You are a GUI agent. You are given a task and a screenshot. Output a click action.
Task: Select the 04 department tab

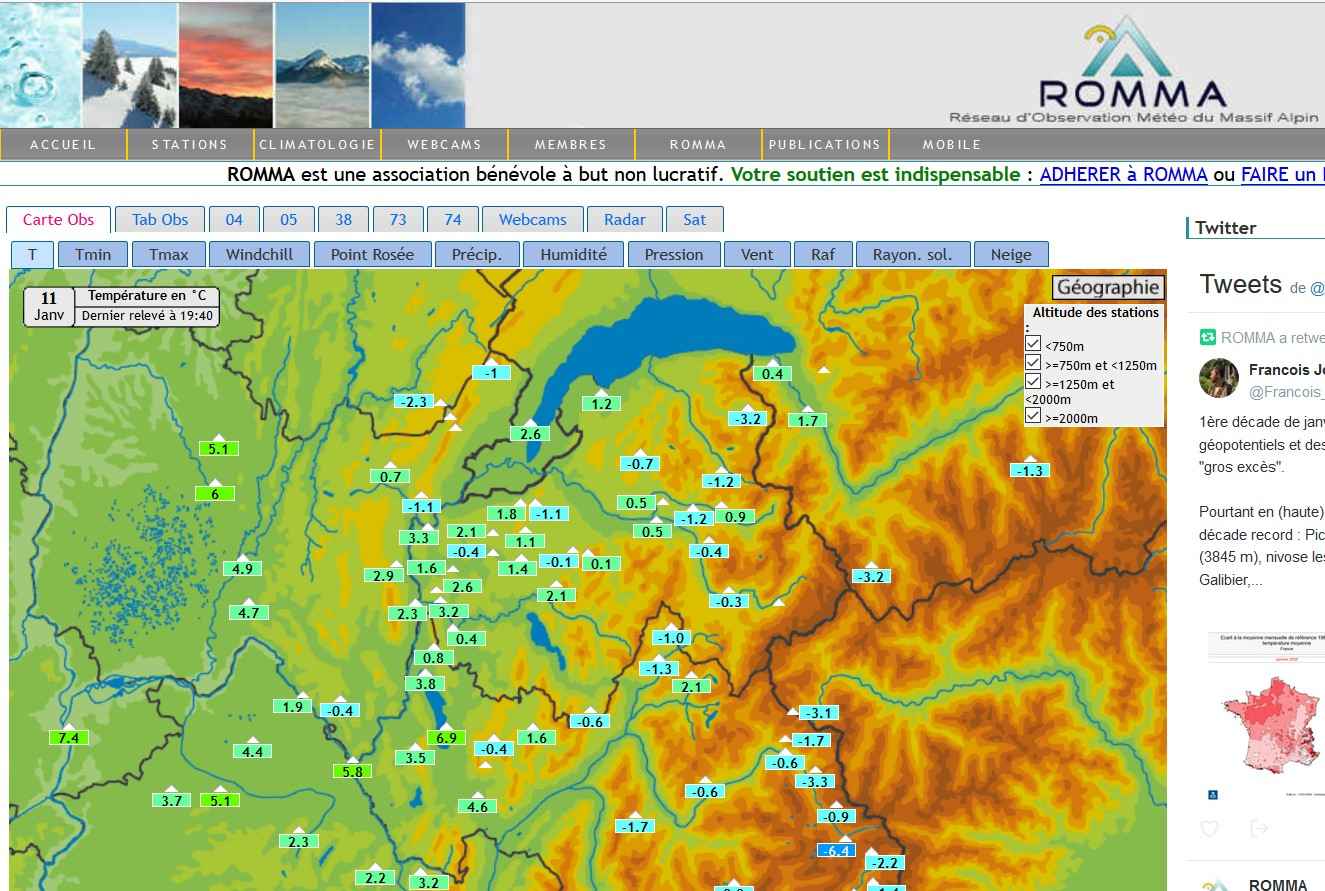point(234,219)
